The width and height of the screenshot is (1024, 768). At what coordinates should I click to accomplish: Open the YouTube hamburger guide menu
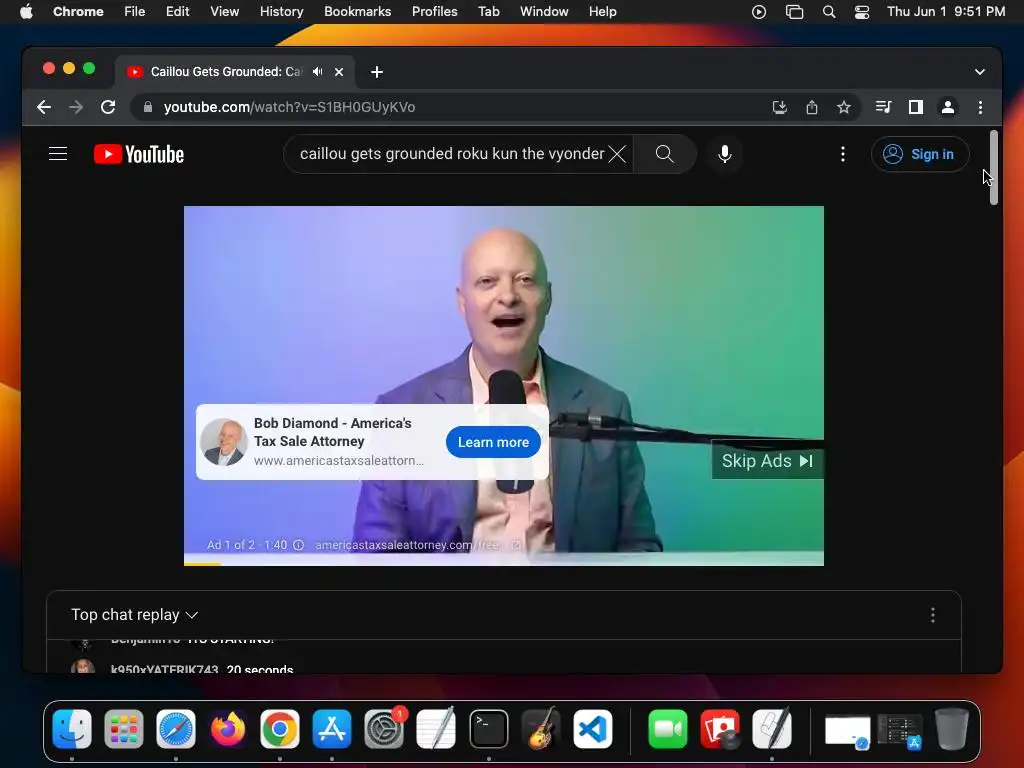click(58, 154)
